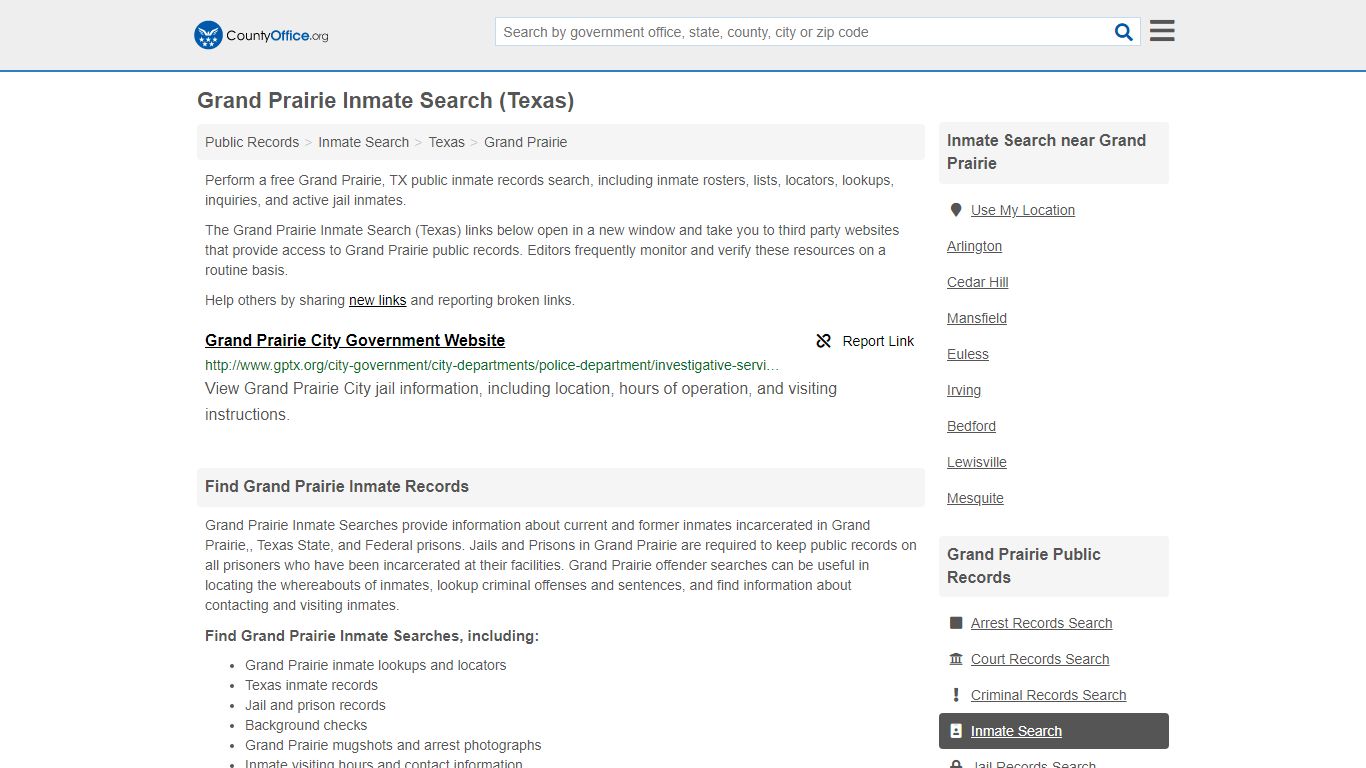
Task: Open Arrest Records Search link
Action: pyautogui.click(x=1041, y=623)
